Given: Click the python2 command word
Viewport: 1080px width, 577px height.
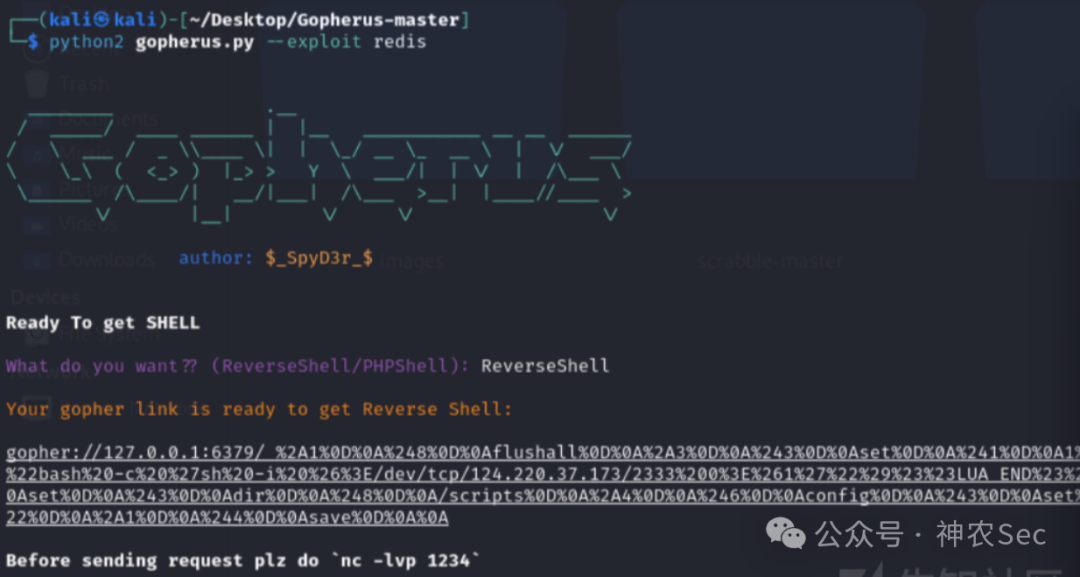Looking at the screenshot, I should click(x=86, y=42).
